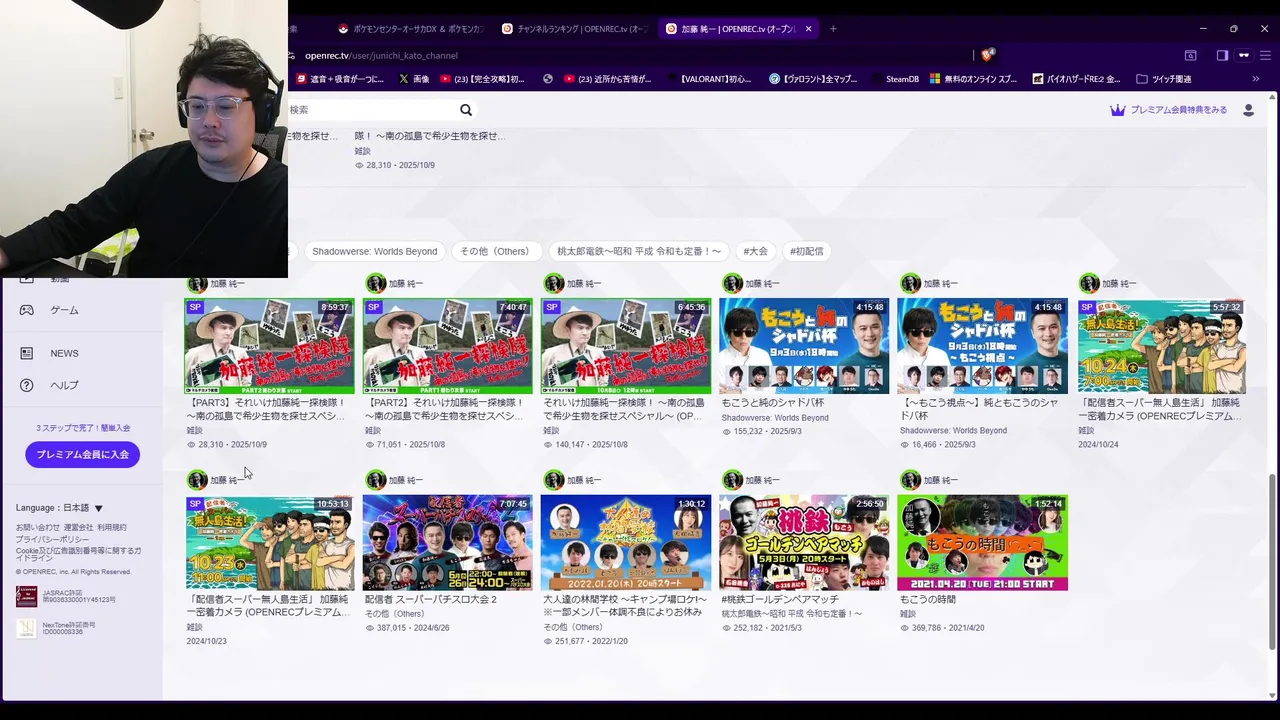Open the ヴァロラント全マップ bookmark

(813, 79)
